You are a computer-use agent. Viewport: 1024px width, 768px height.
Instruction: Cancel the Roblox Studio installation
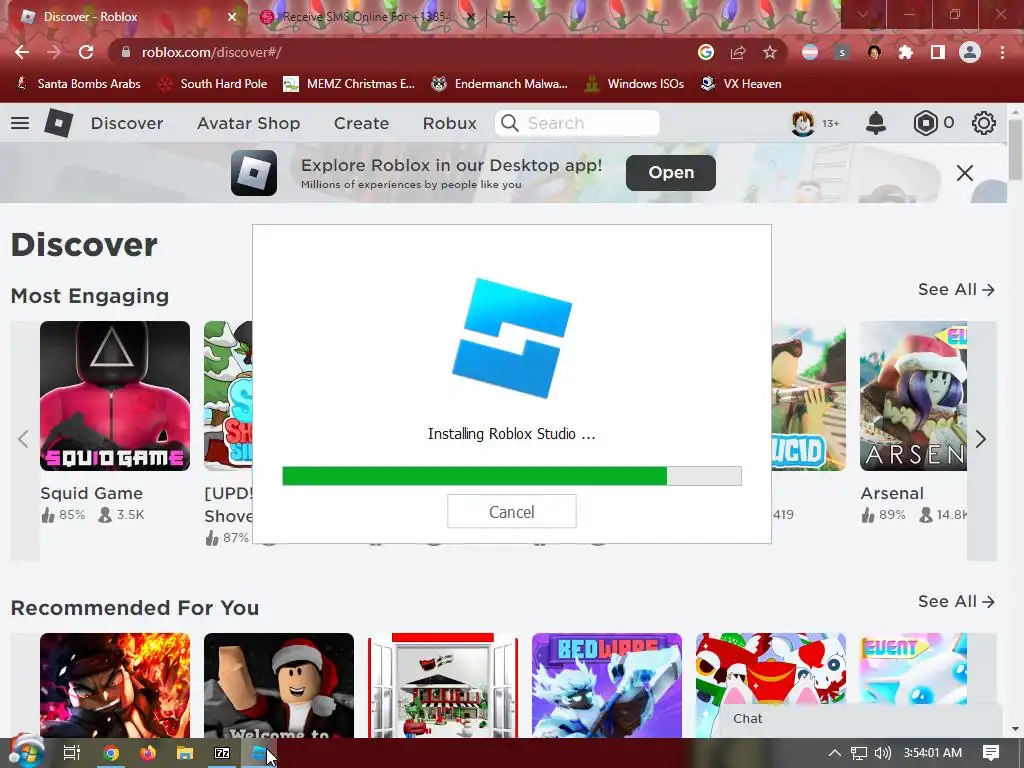click(x=511, y=511)
